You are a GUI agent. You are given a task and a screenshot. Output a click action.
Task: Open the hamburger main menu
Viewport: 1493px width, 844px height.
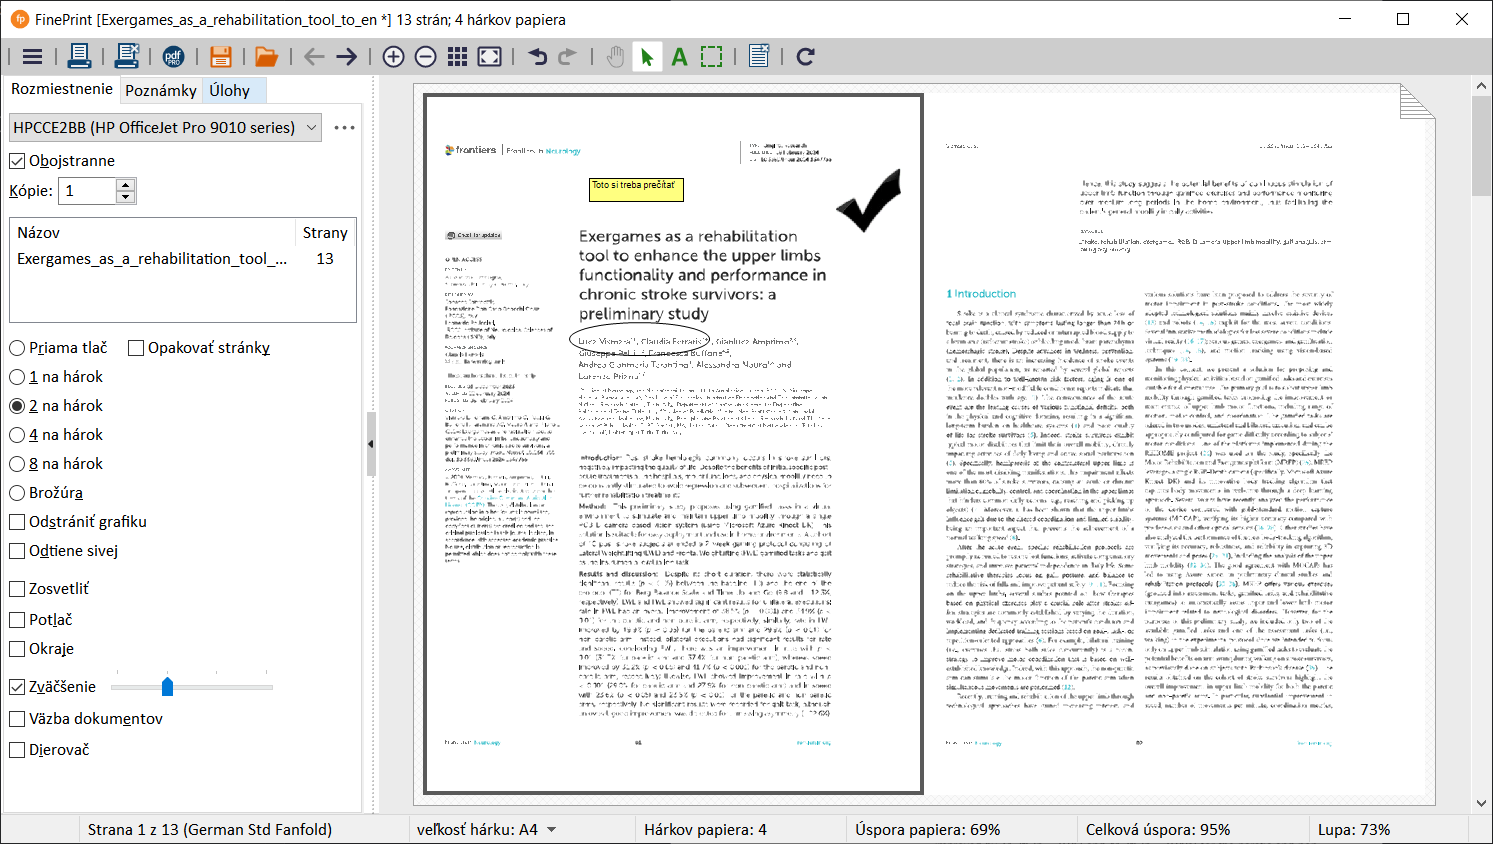tap(32, 57)
